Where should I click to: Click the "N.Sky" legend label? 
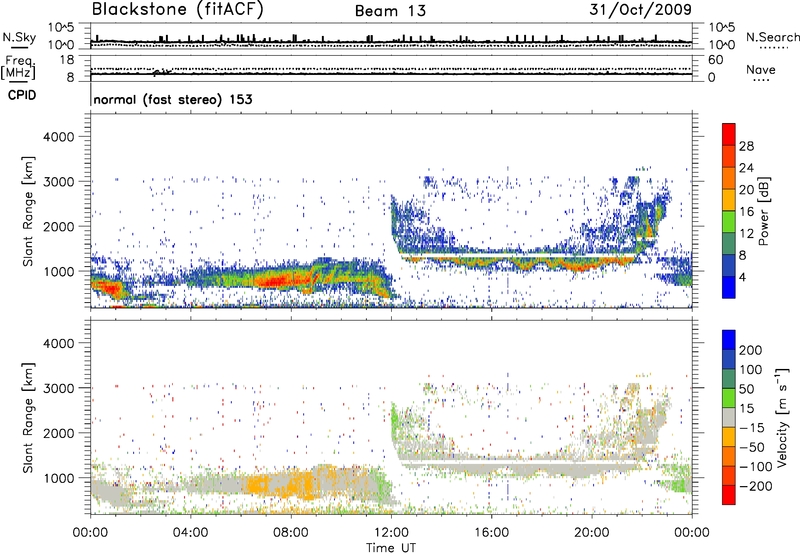tap(19, 37)
